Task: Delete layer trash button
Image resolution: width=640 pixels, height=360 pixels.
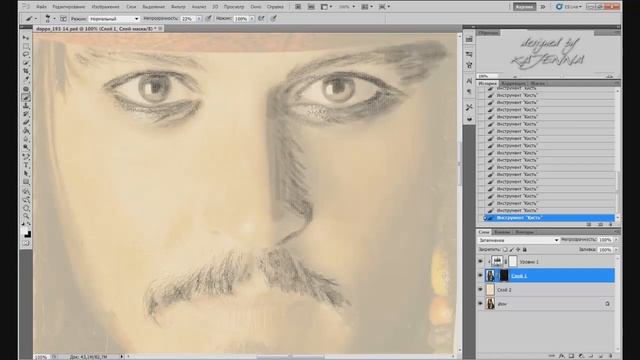Action: (611, 356)
